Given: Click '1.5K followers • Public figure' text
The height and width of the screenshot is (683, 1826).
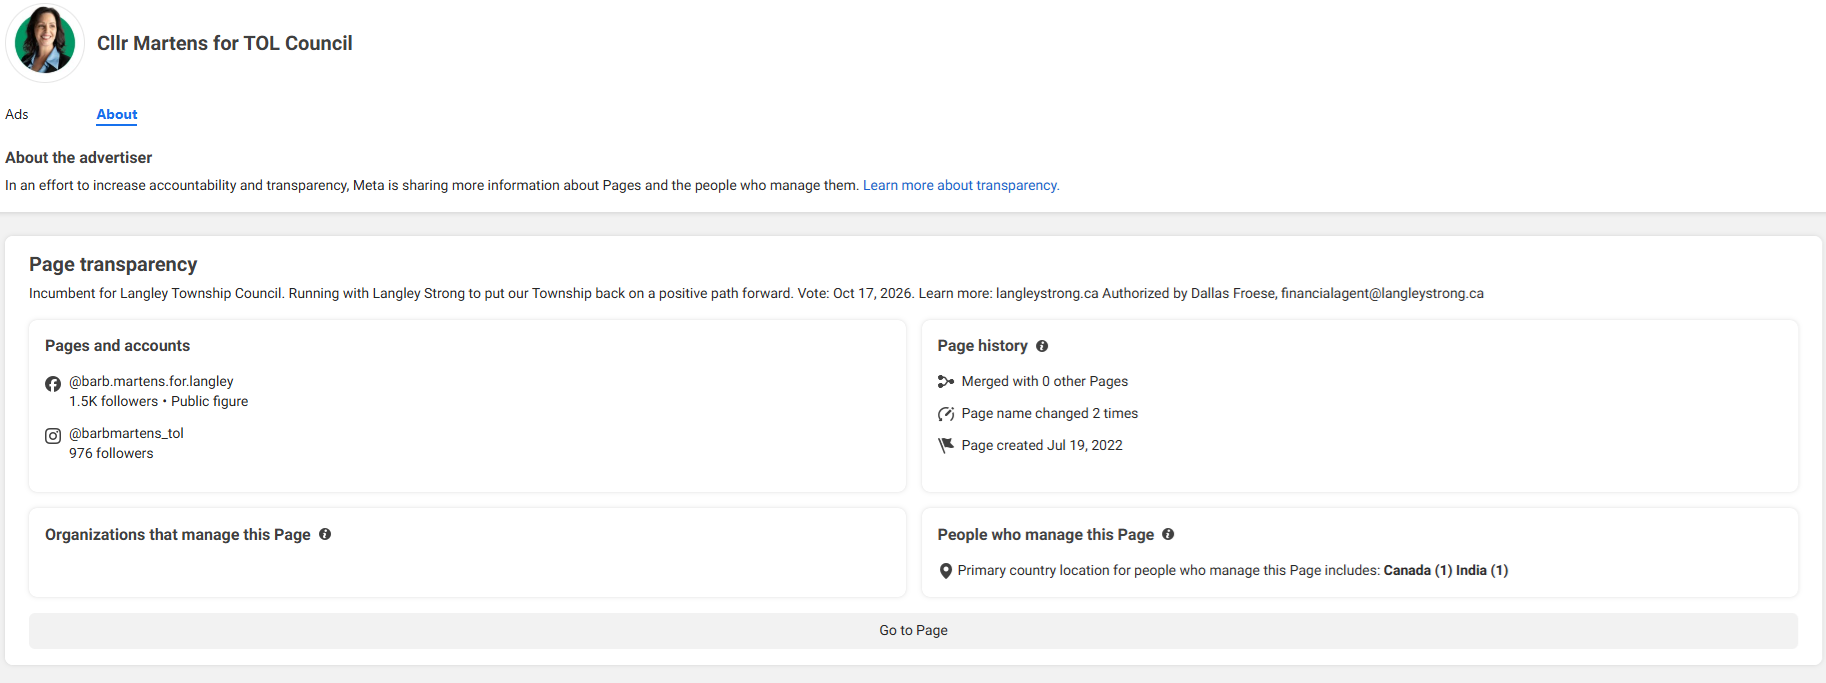Looking at the screenshot, I should 158,401.
